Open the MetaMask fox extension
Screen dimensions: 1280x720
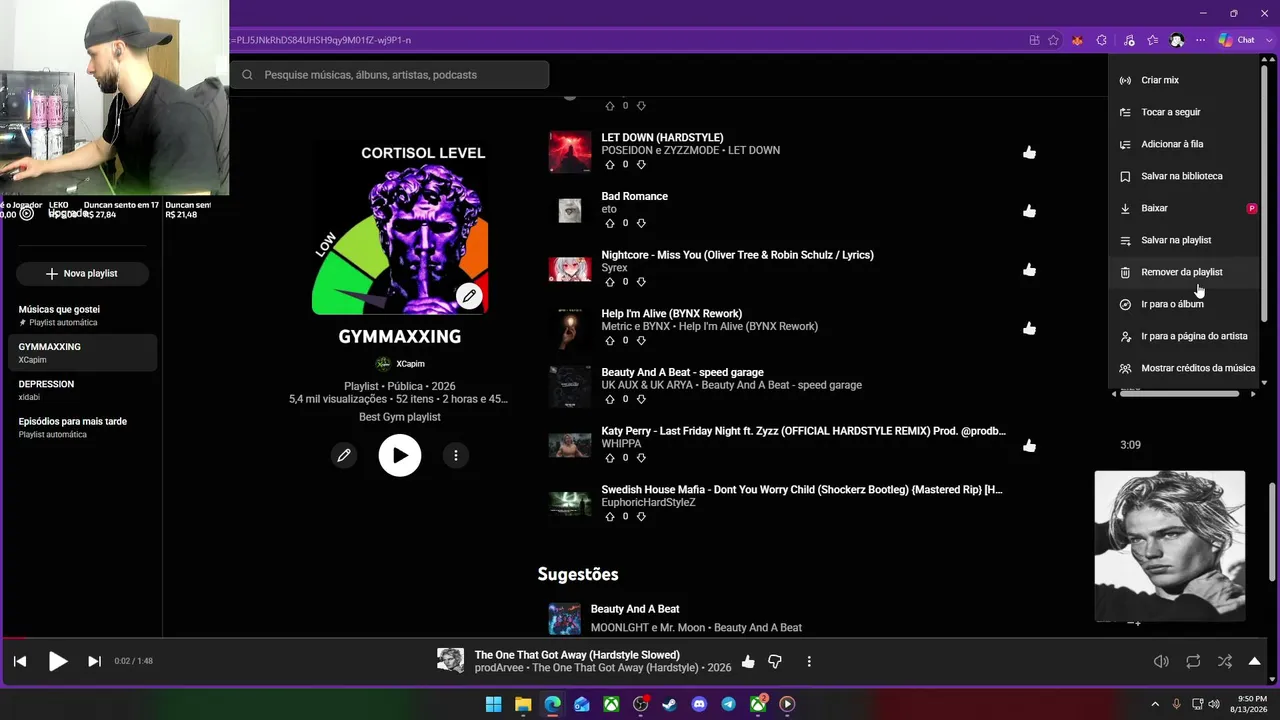coord(1078,40)
